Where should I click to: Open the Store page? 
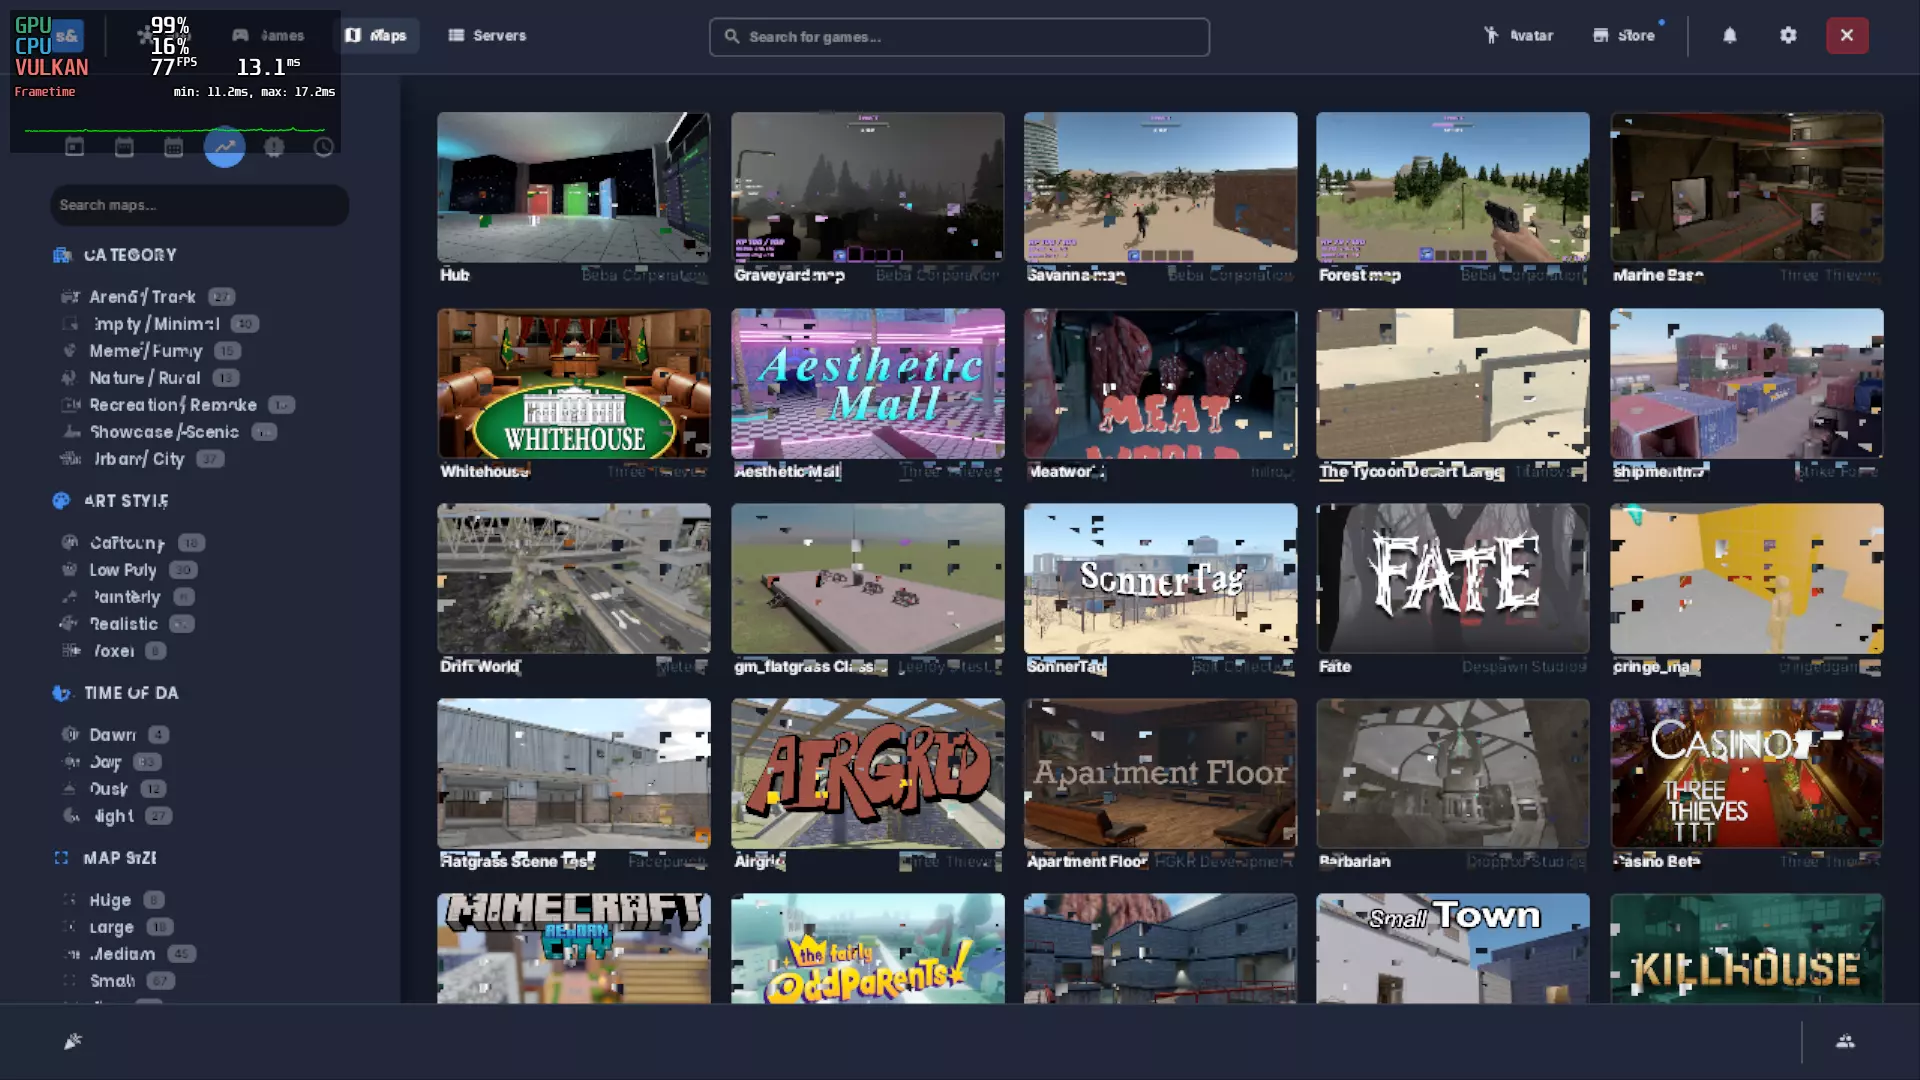(x=1624, y=35)
